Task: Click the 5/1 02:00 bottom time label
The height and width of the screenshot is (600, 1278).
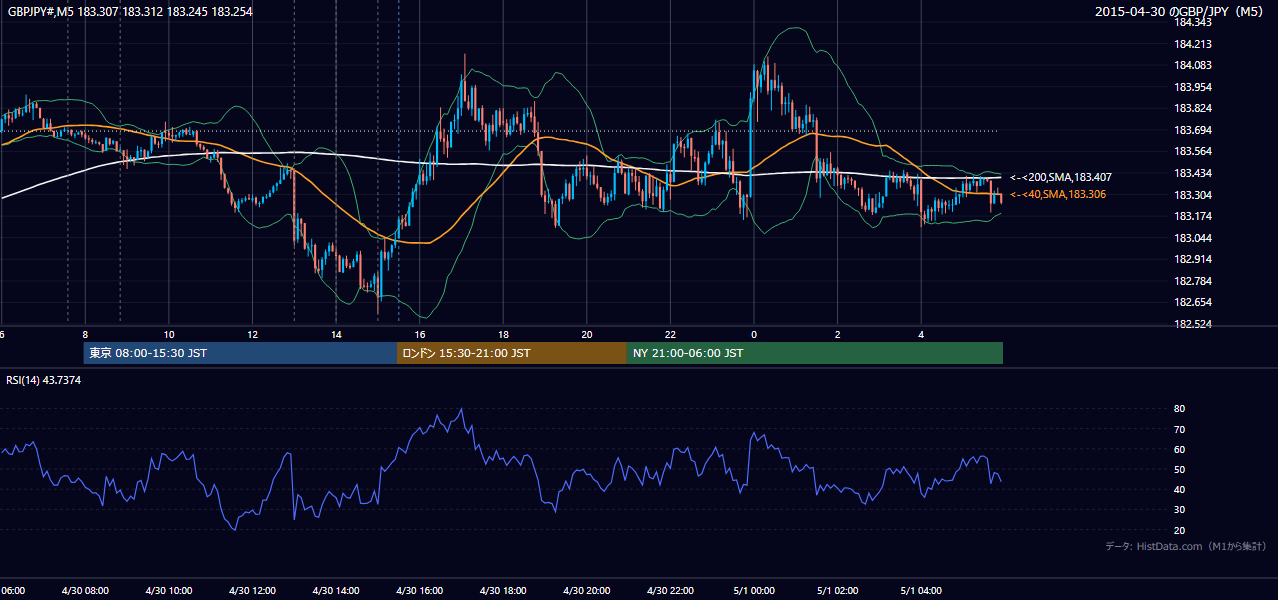Action: tap(837, 591)
